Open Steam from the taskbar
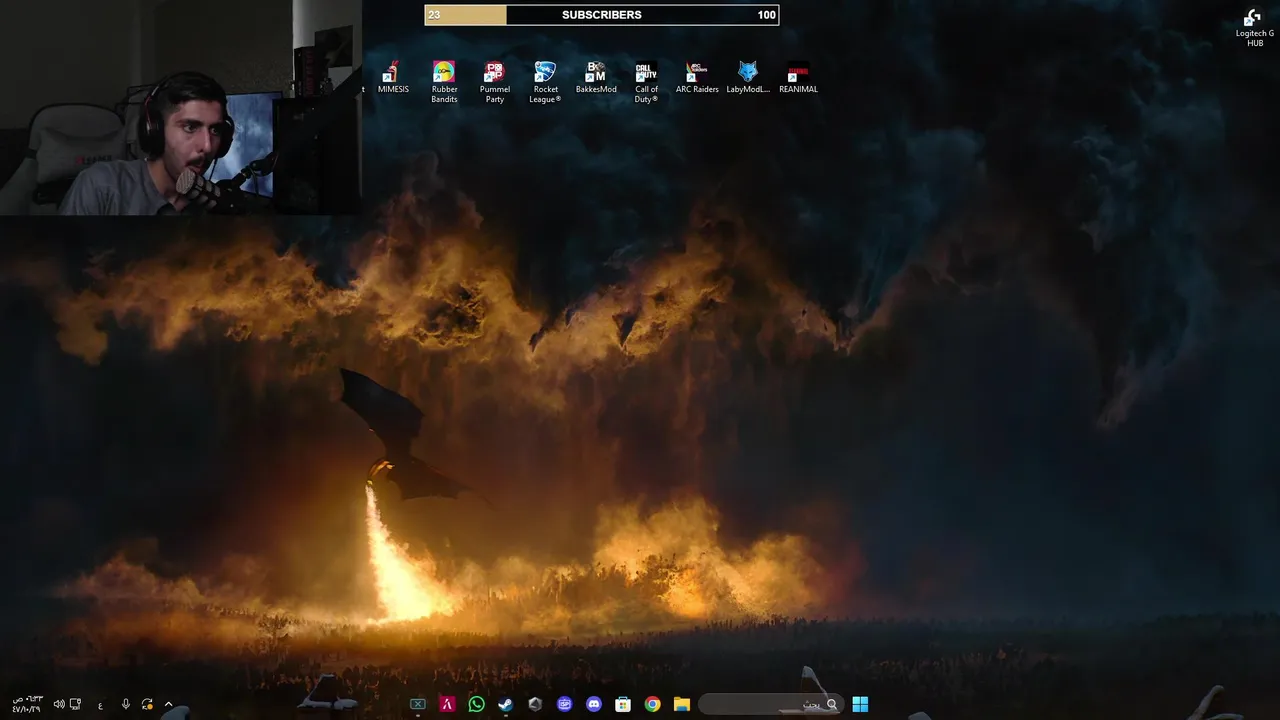This screenshot has height=720, width=1280. click(x=506, y=704)
